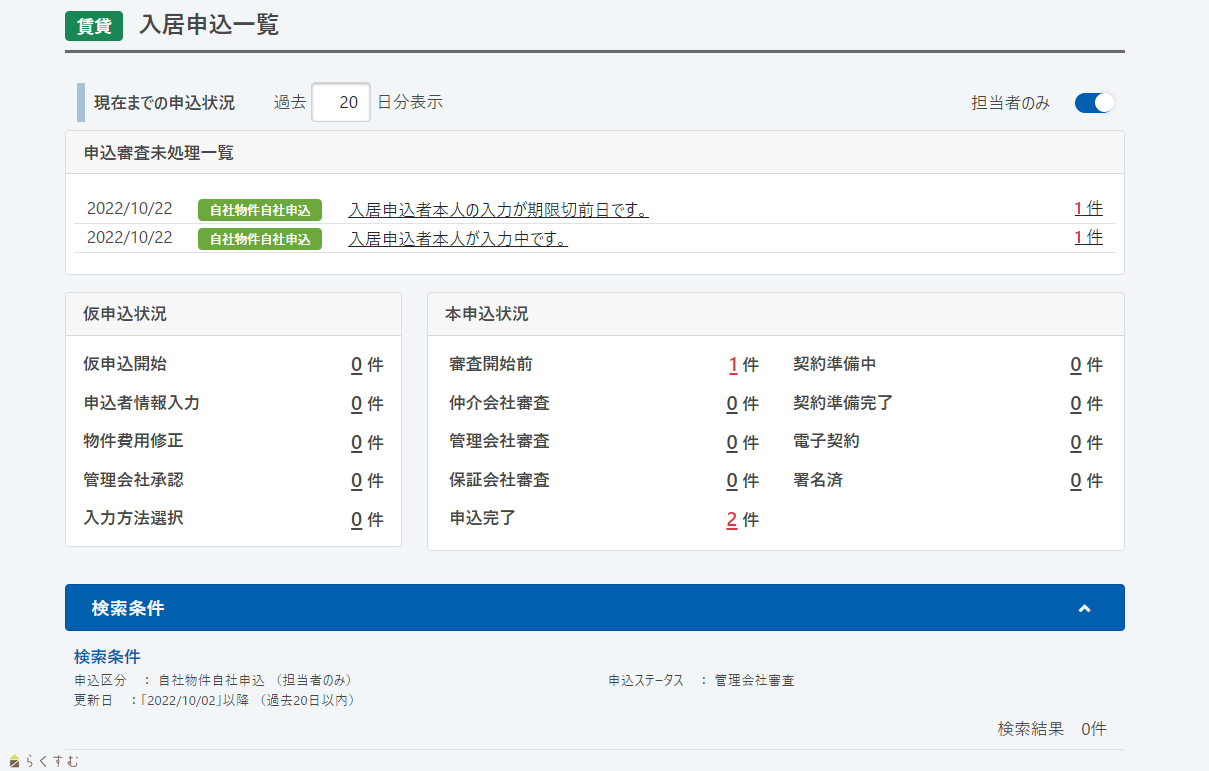Click the 保証会社審査 count
The height and width of the screenshot is (771, 1209).
732,481
